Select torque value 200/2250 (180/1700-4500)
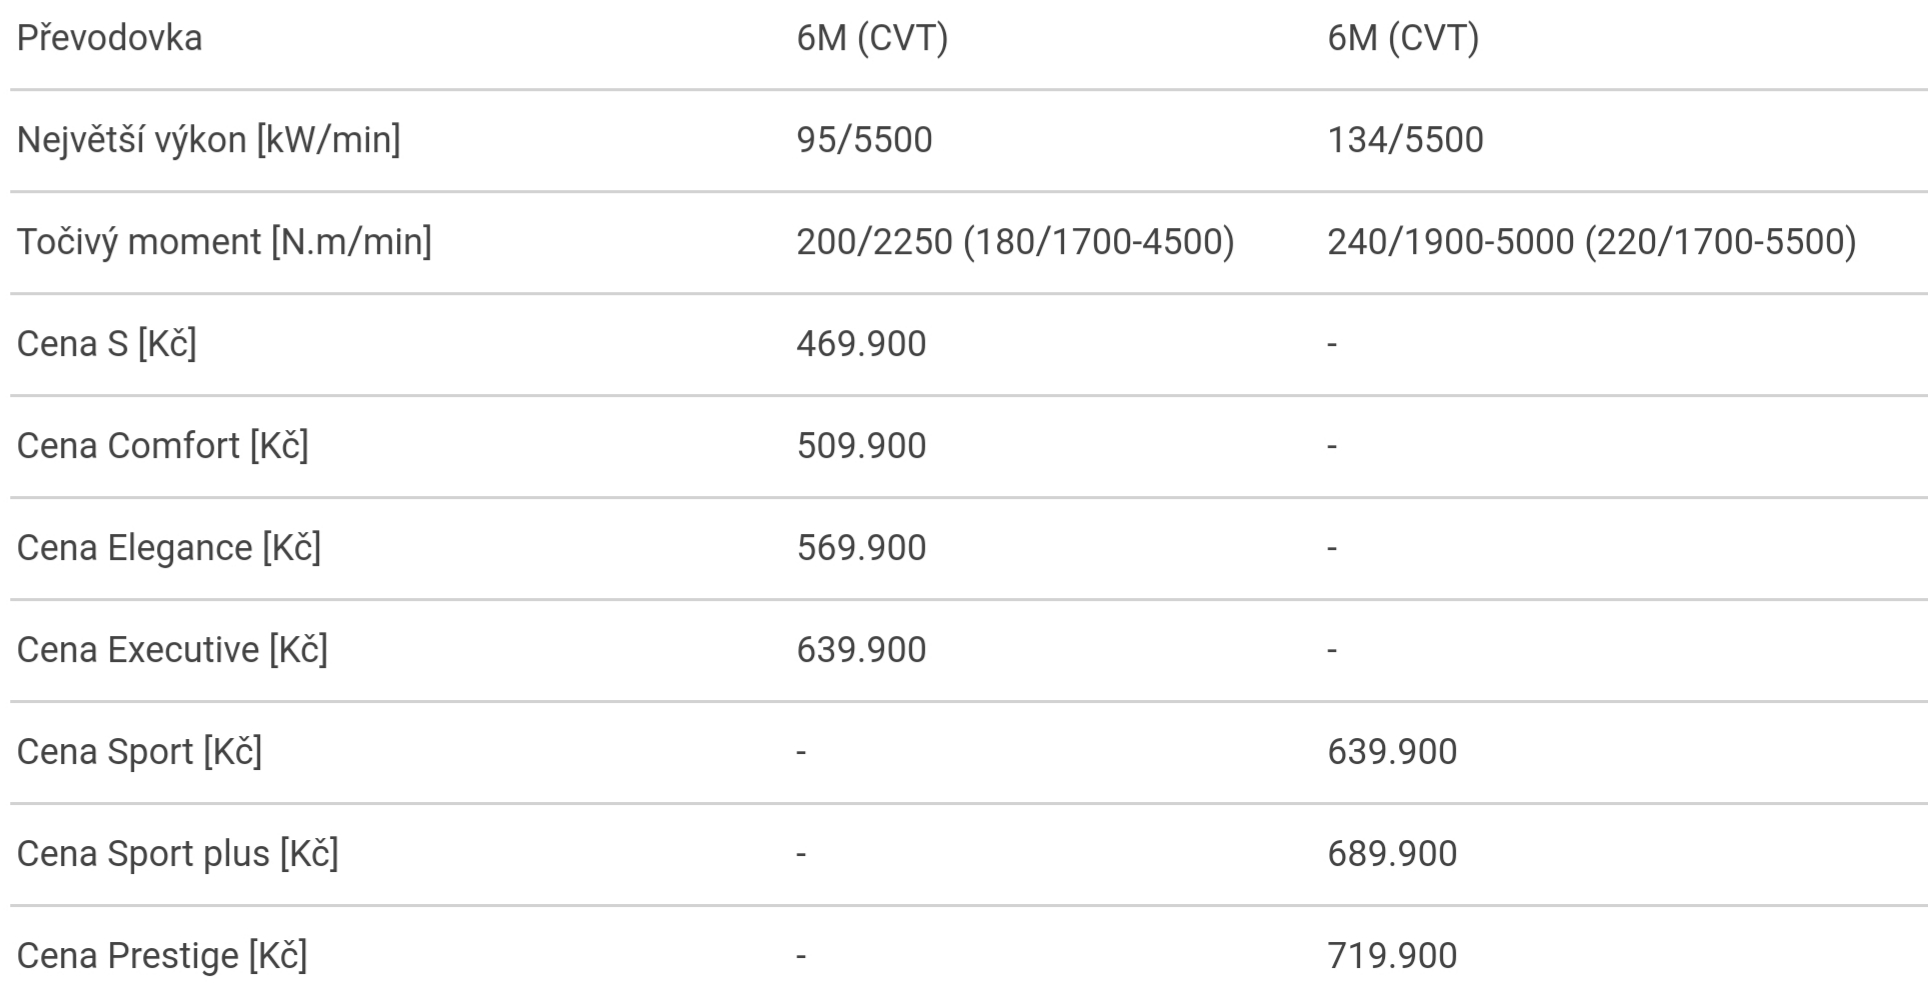Screen dimensions: 1928x1006 click(x=1015, y=242)
